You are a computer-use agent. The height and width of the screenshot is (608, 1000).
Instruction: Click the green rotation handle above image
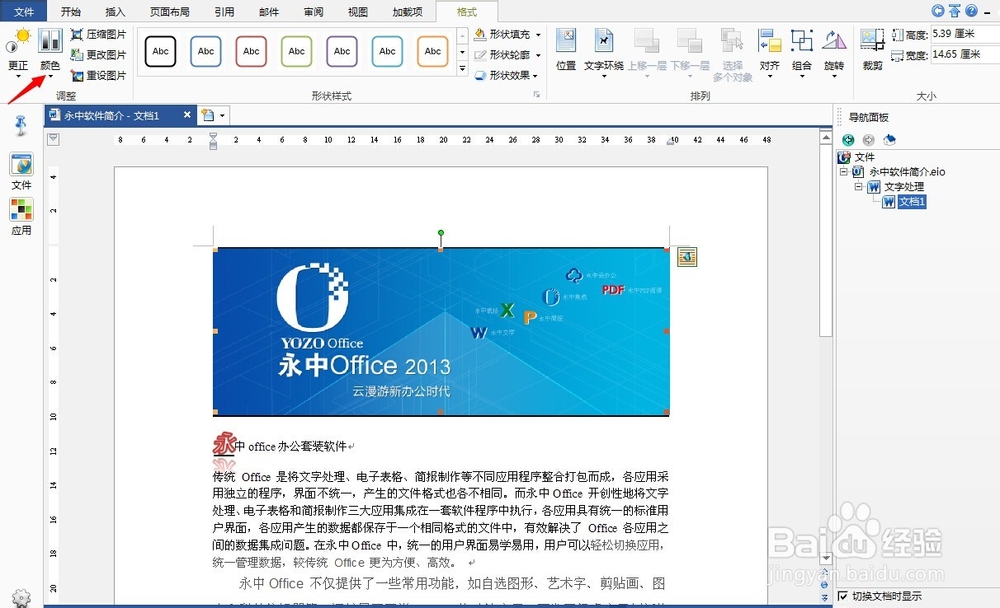pyautogui.click(x=441, y=233)
